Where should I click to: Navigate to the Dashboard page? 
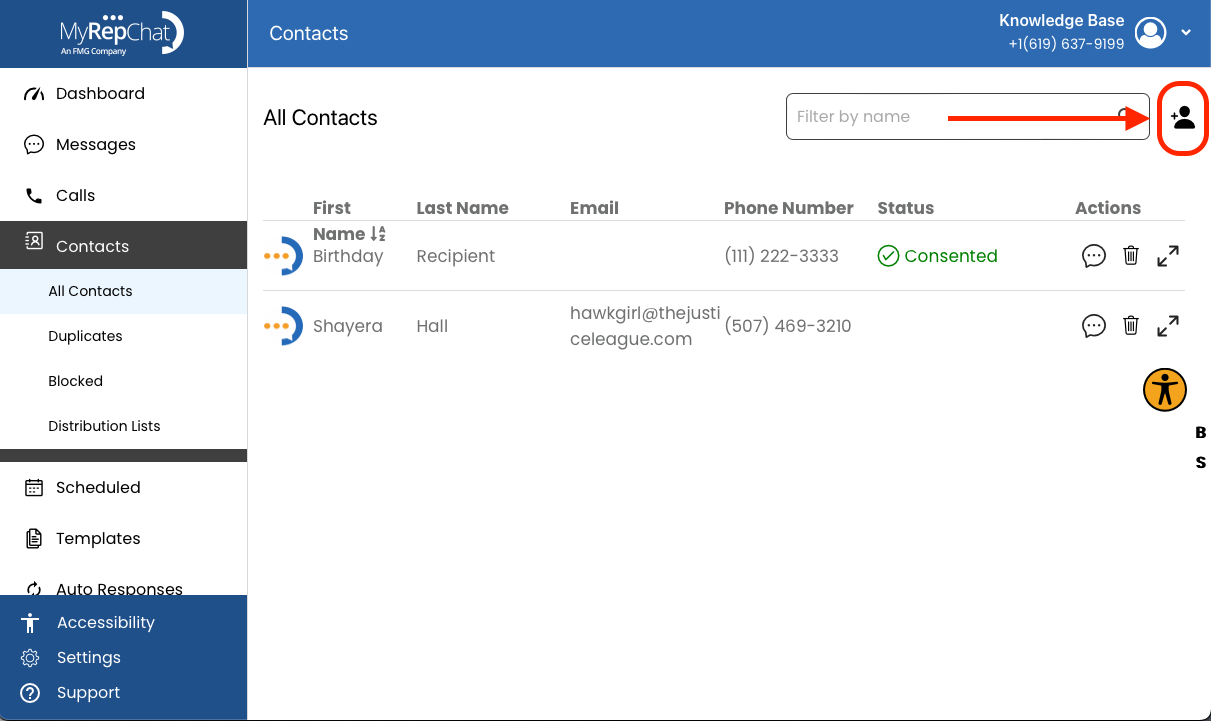124,94
